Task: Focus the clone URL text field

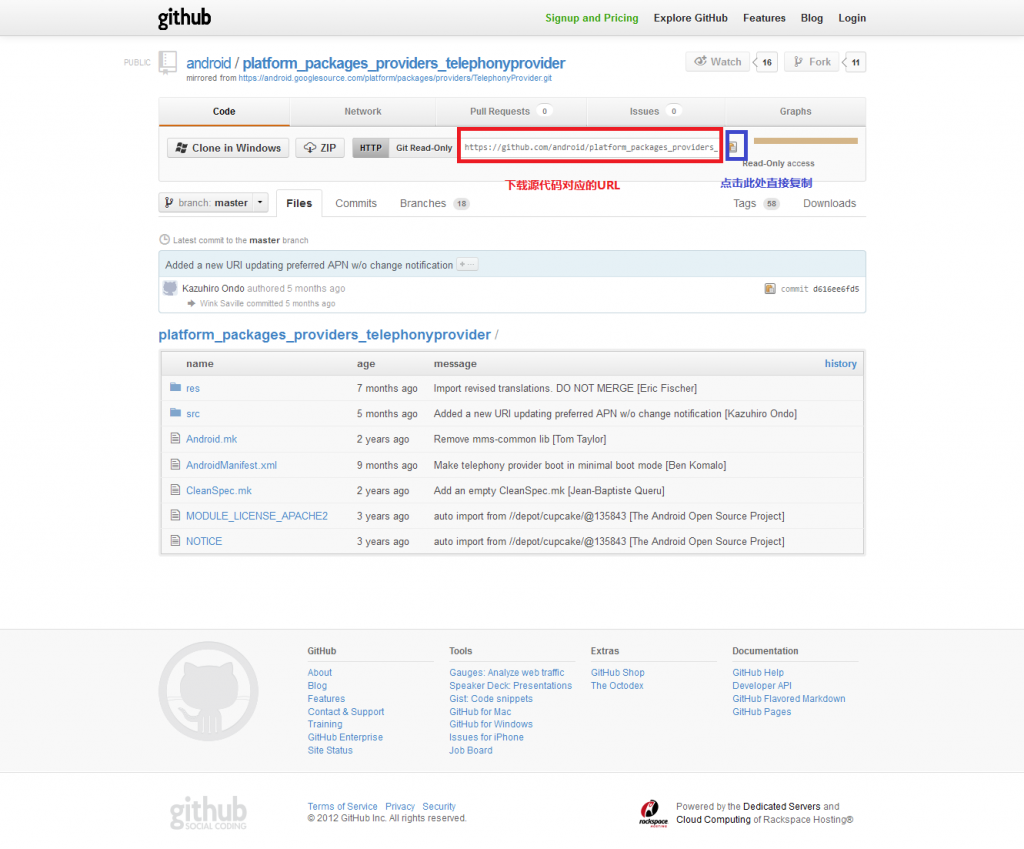Action: click(x=591, y=148)
